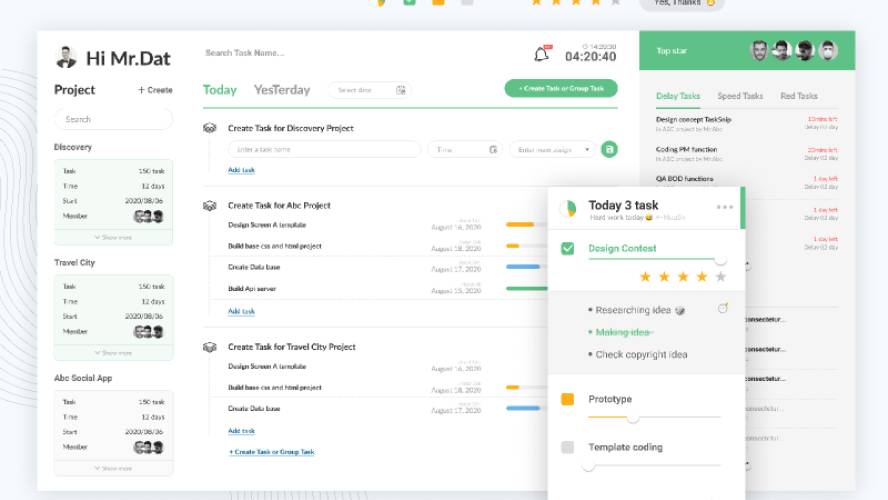Check the Template coding checkbox
The width and height of the screenshot is (888, 500).
pos(568,447)
